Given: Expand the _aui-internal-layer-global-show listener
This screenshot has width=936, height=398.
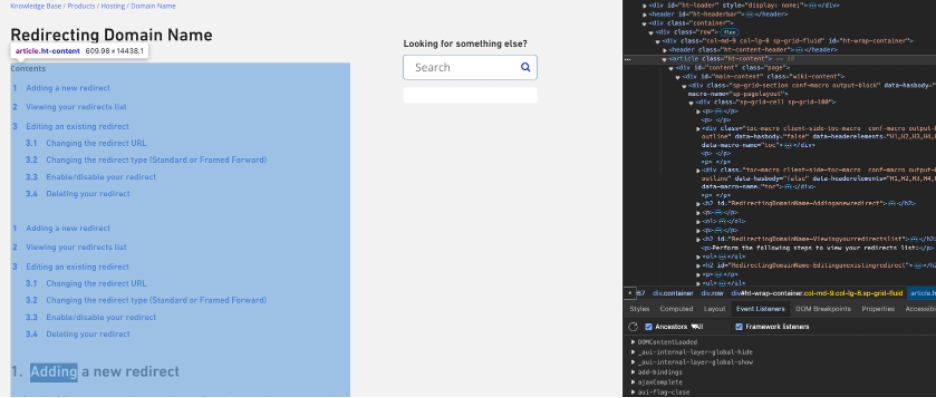Looking at the screenshot, I should [x=633, y=362].
